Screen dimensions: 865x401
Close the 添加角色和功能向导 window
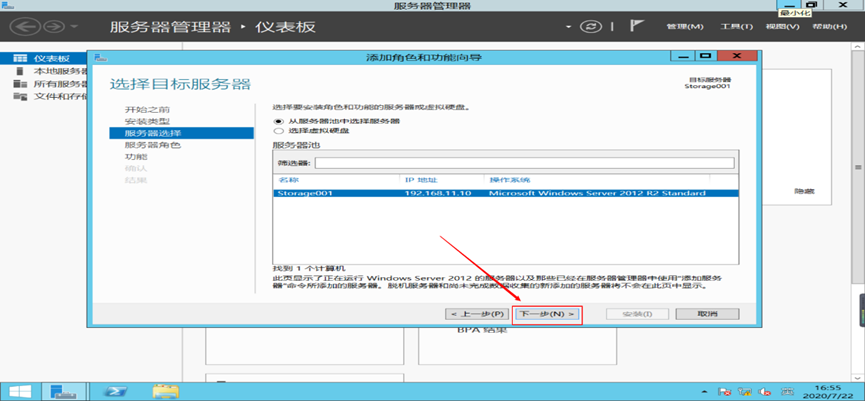click(737, 56)
